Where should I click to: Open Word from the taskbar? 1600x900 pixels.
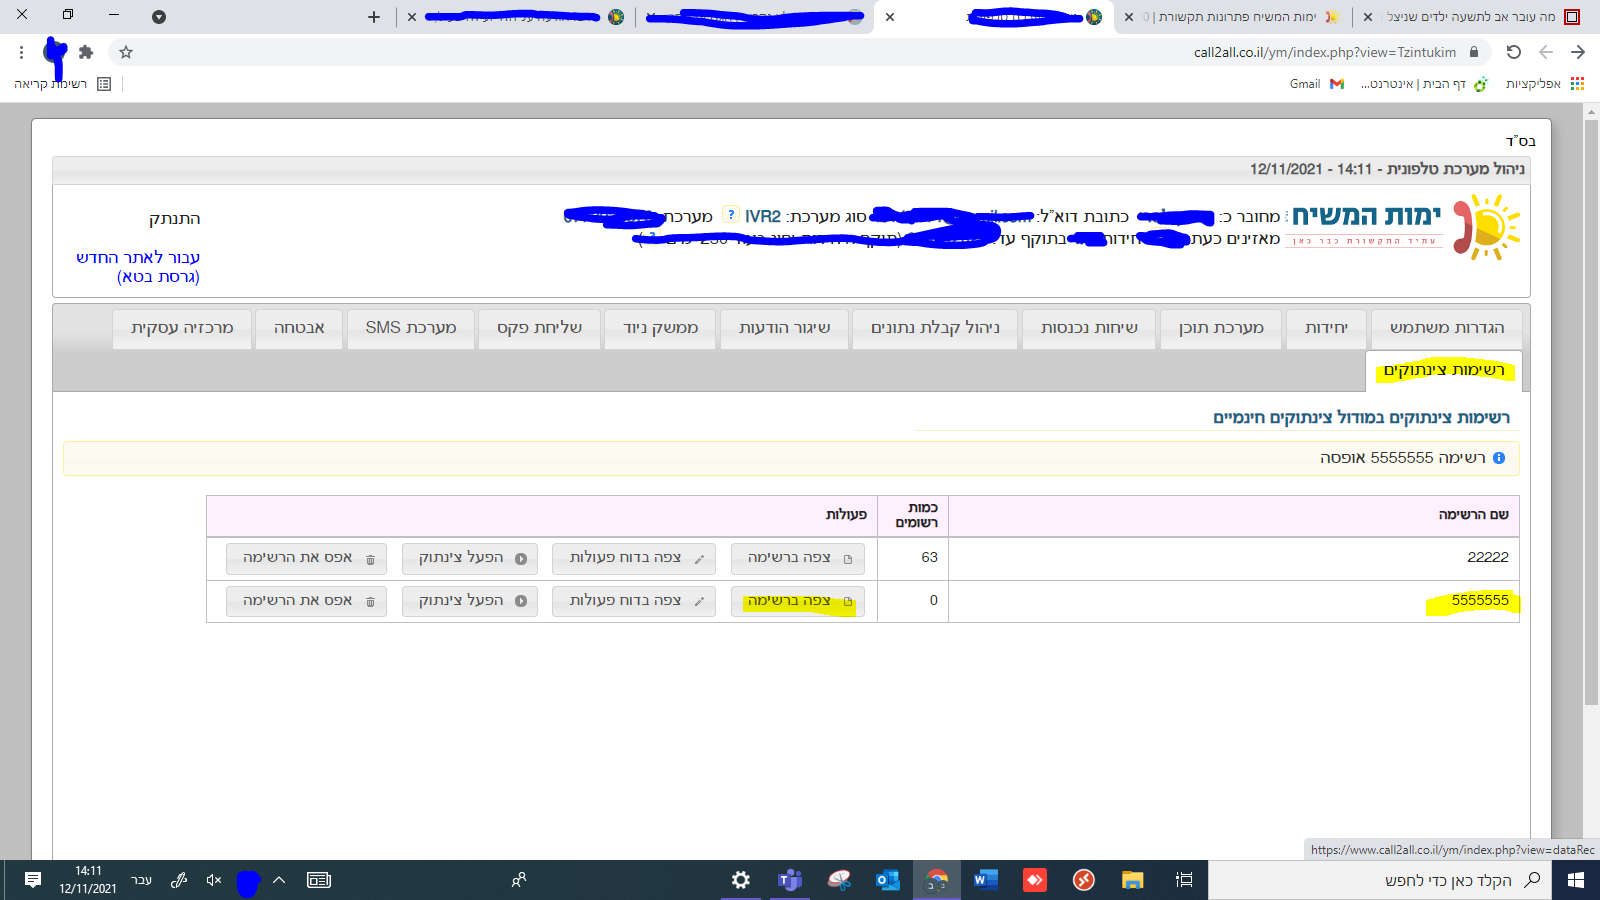(x=985, y=880)
